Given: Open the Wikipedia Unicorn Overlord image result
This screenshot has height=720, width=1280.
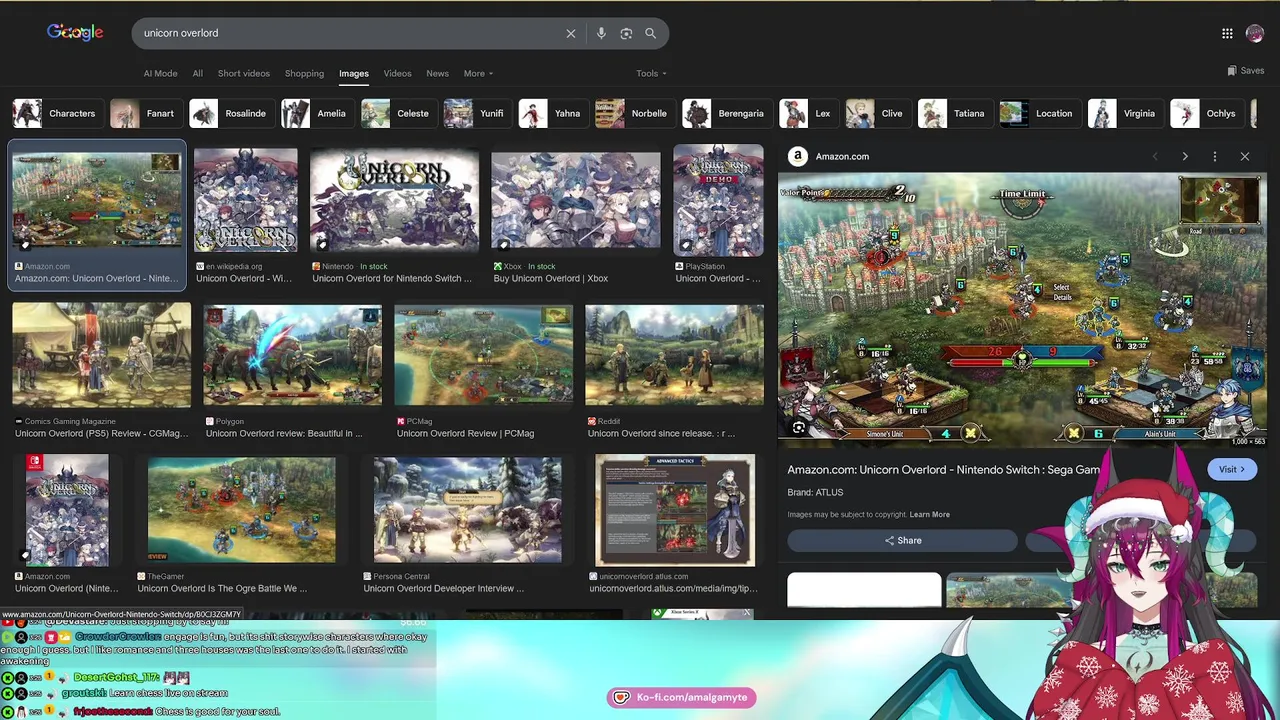Looking at the screenshot, I should (245, 200).
